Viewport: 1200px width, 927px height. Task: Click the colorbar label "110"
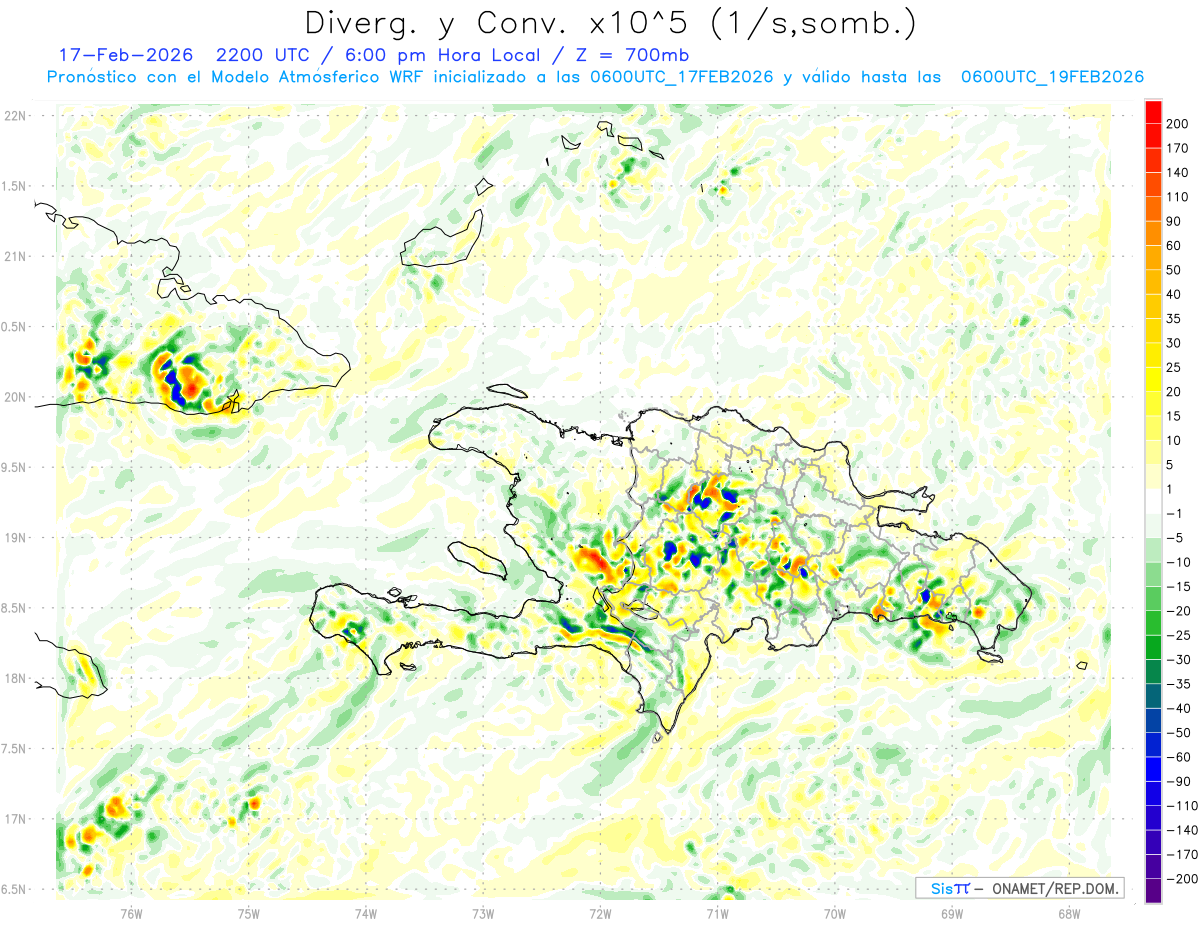1179,197
